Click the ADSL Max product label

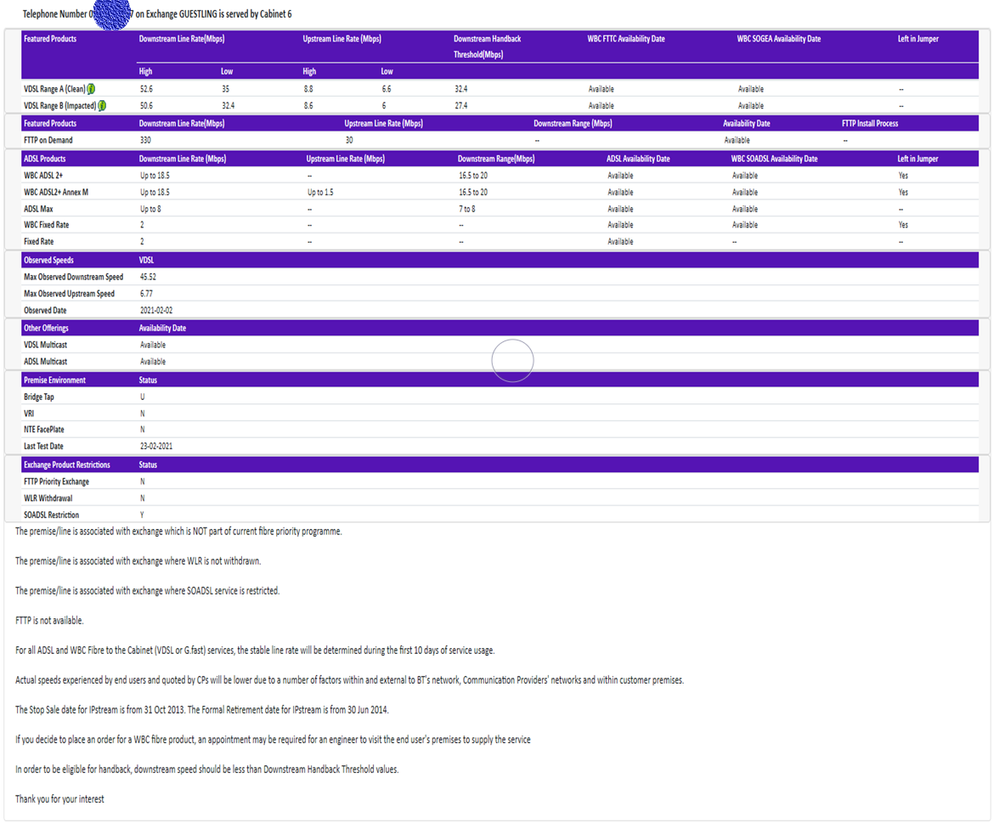(x=39, y=208)
